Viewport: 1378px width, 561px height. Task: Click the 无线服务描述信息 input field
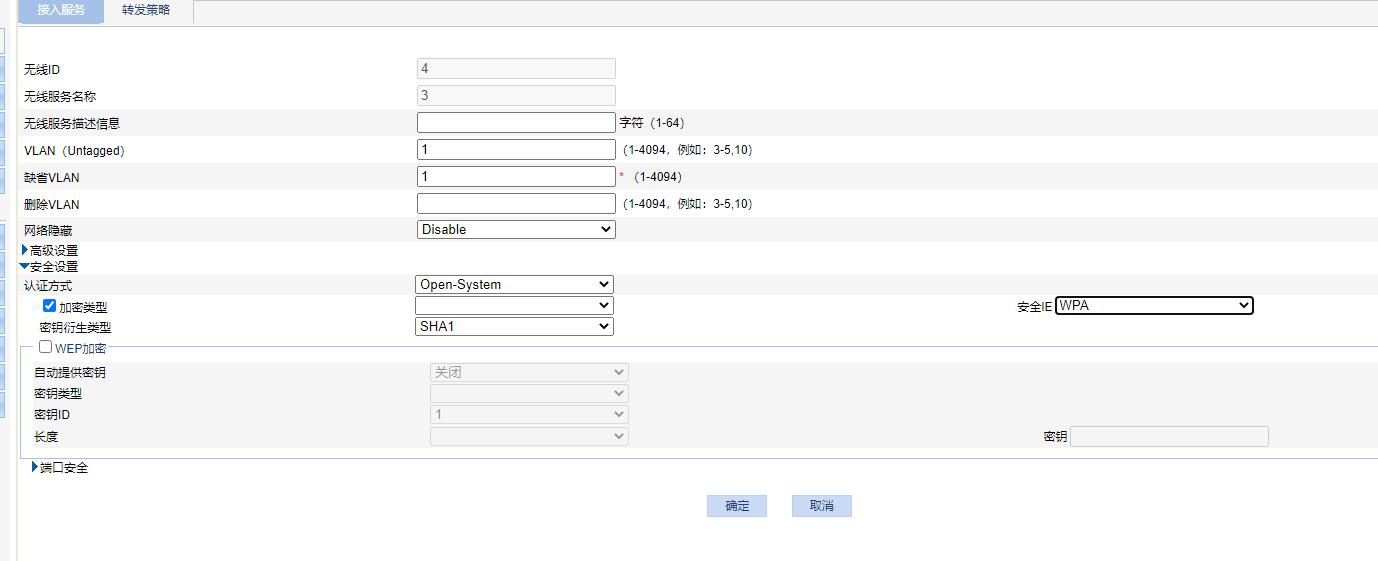tap(516, 123)
